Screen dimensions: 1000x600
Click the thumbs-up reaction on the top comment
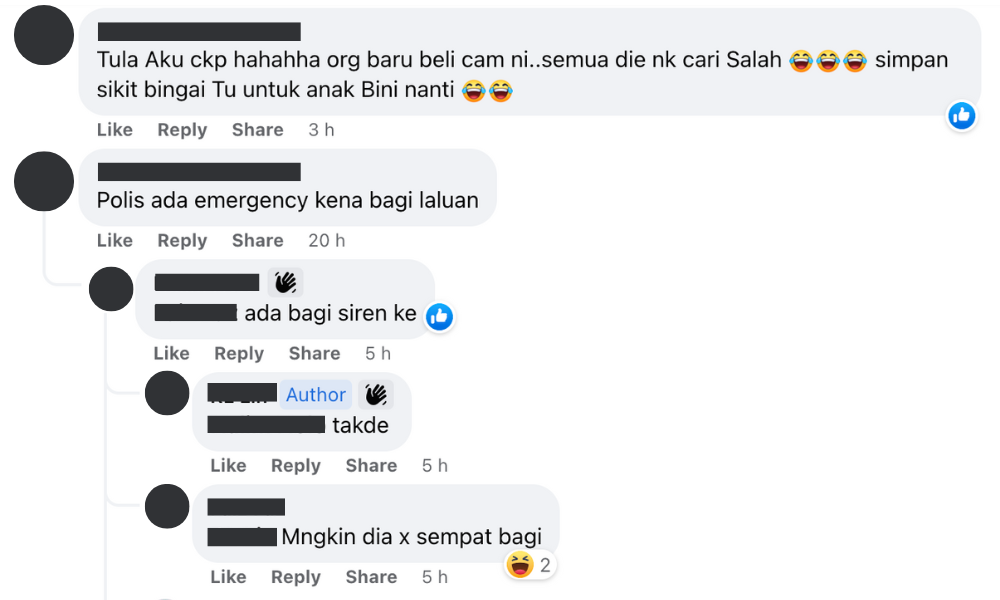tap(961, 116)
